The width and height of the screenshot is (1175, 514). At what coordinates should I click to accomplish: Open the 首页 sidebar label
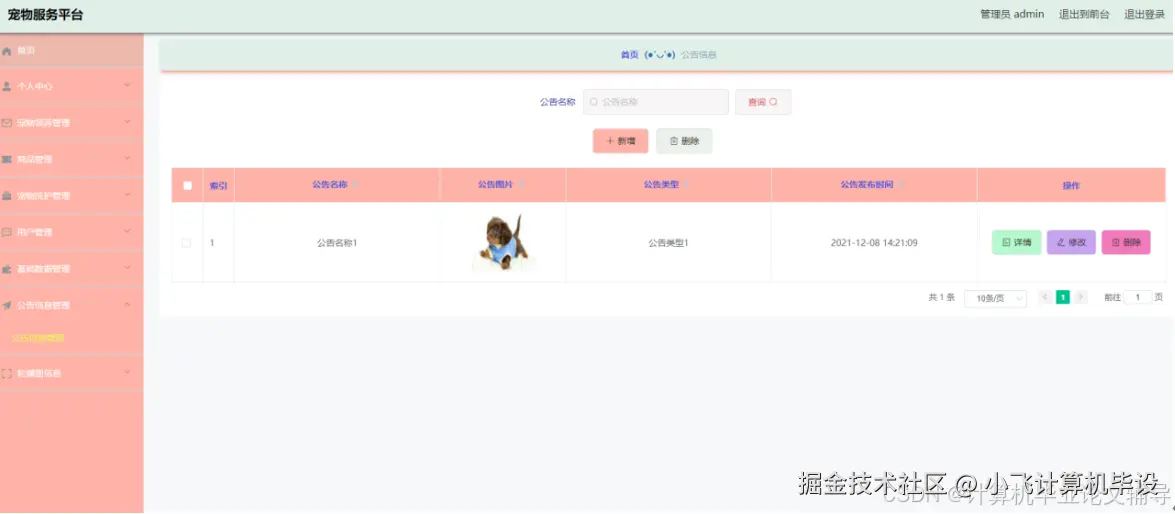(x=26, y=51)
